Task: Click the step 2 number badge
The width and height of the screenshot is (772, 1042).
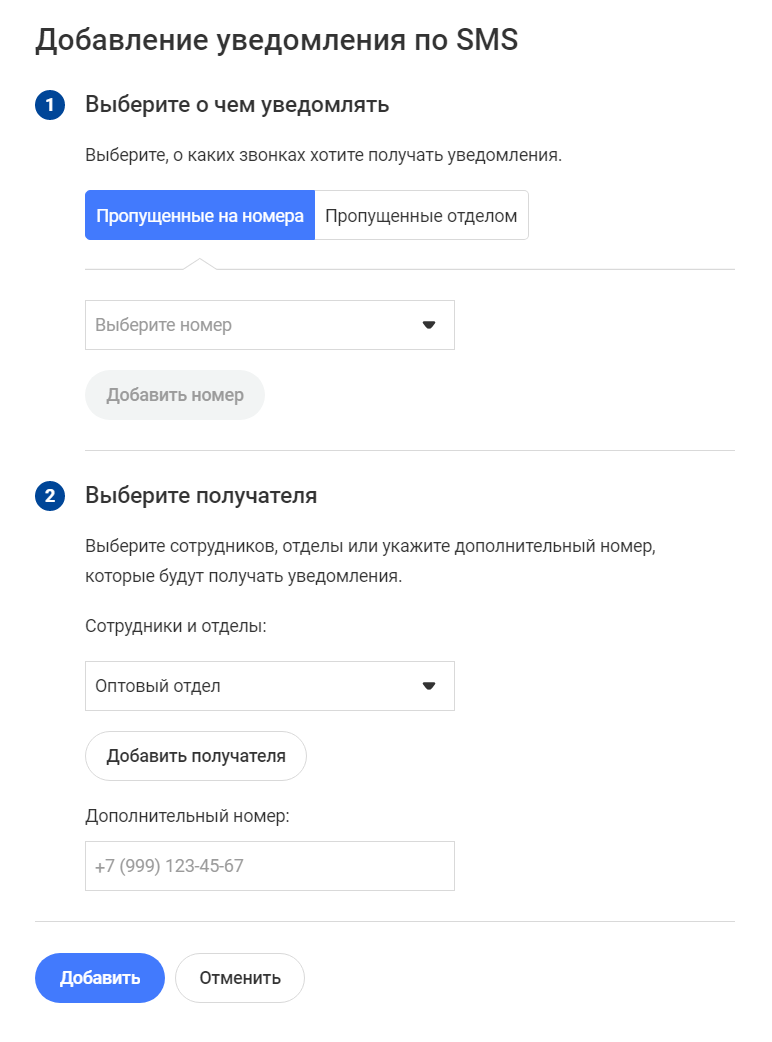Action: pyautogui.click(x=50, y=496)
